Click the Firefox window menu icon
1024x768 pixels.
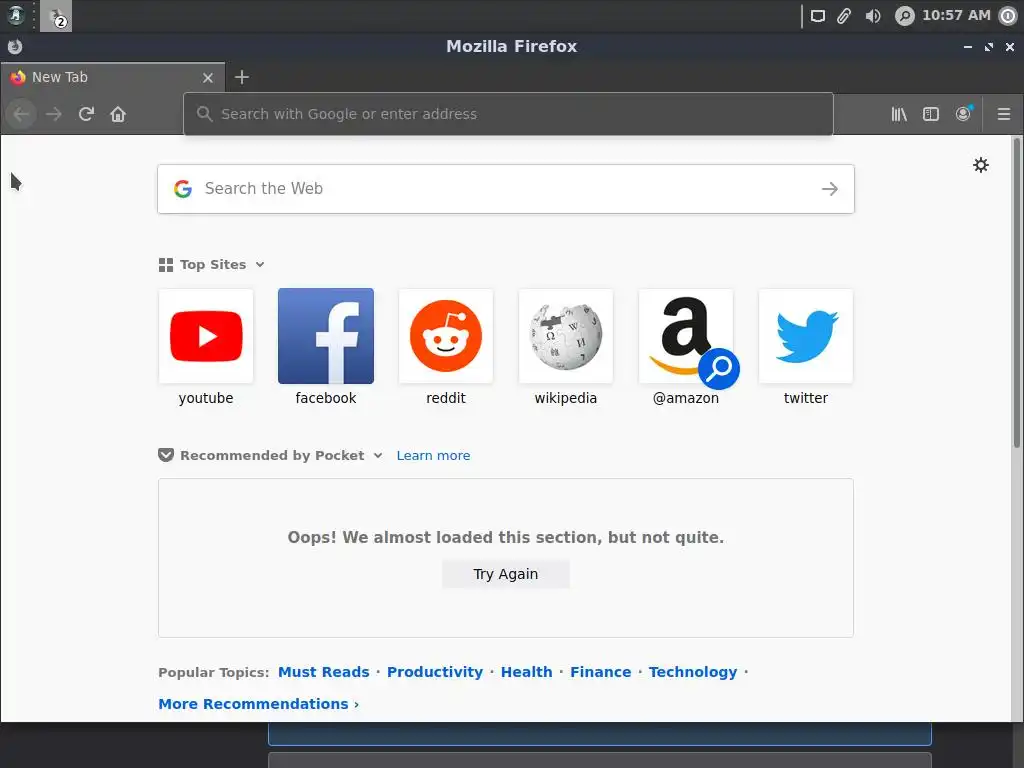(15, 46)
